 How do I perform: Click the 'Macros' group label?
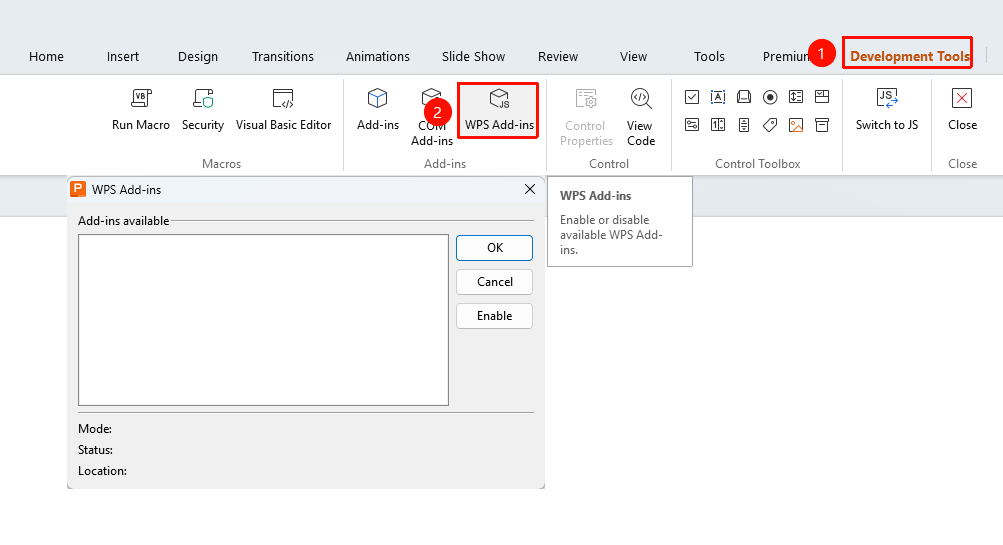pos(221,164)
